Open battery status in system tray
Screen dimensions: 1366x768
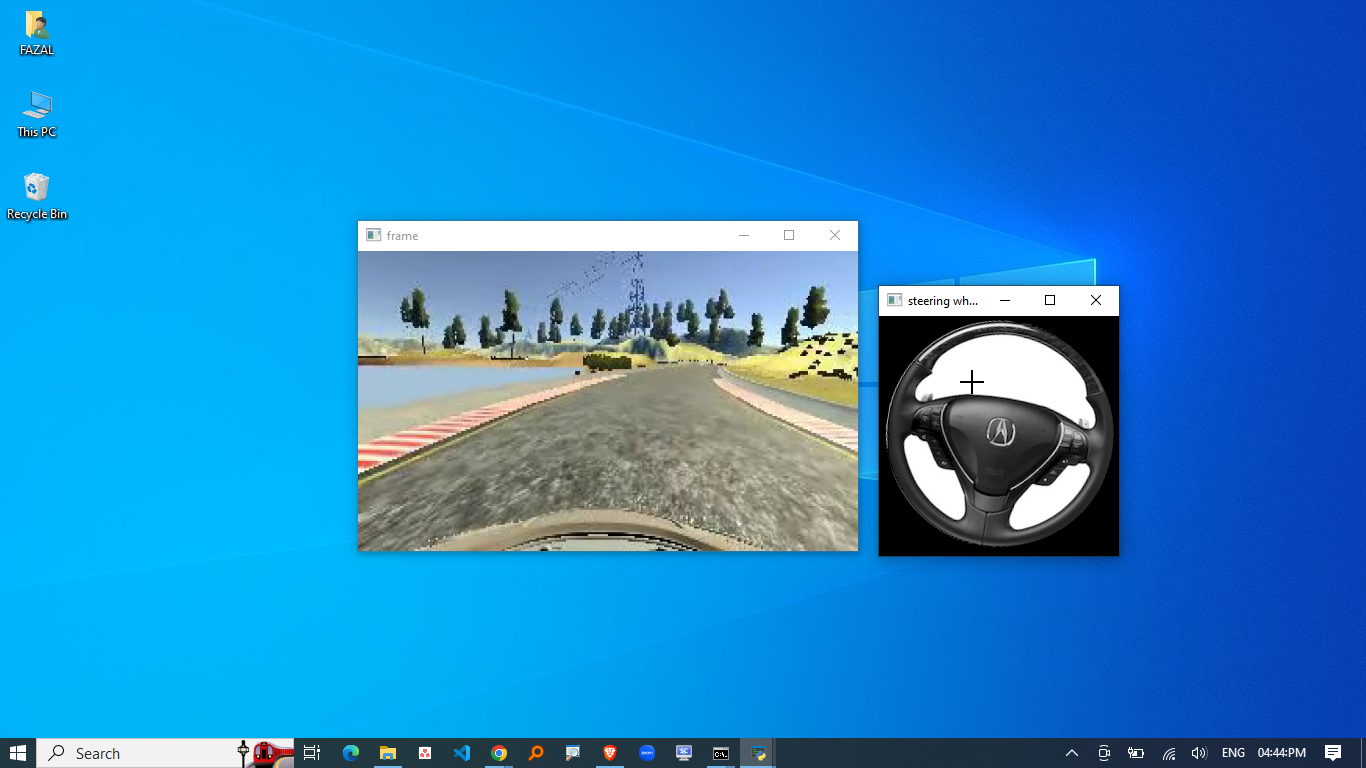tap(1136, 753)
